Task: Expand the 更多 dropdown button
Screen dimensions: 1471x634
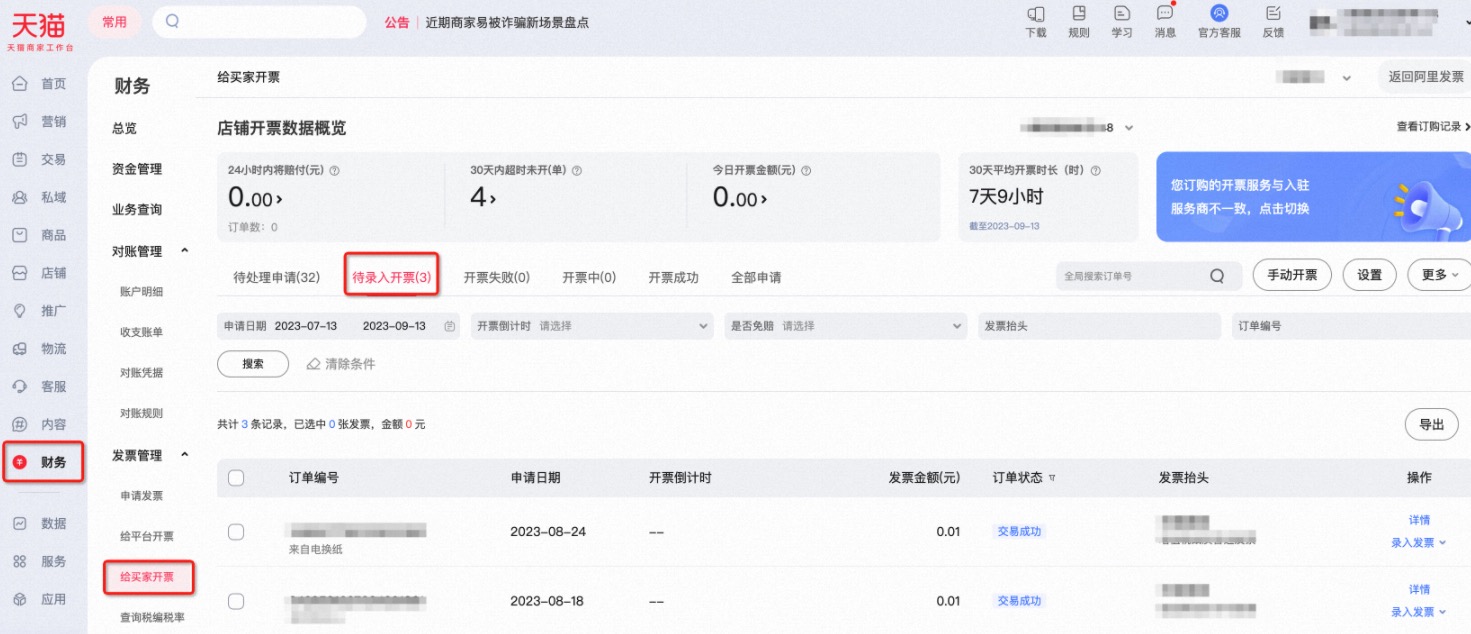Action: click(x=1439, y=275)
